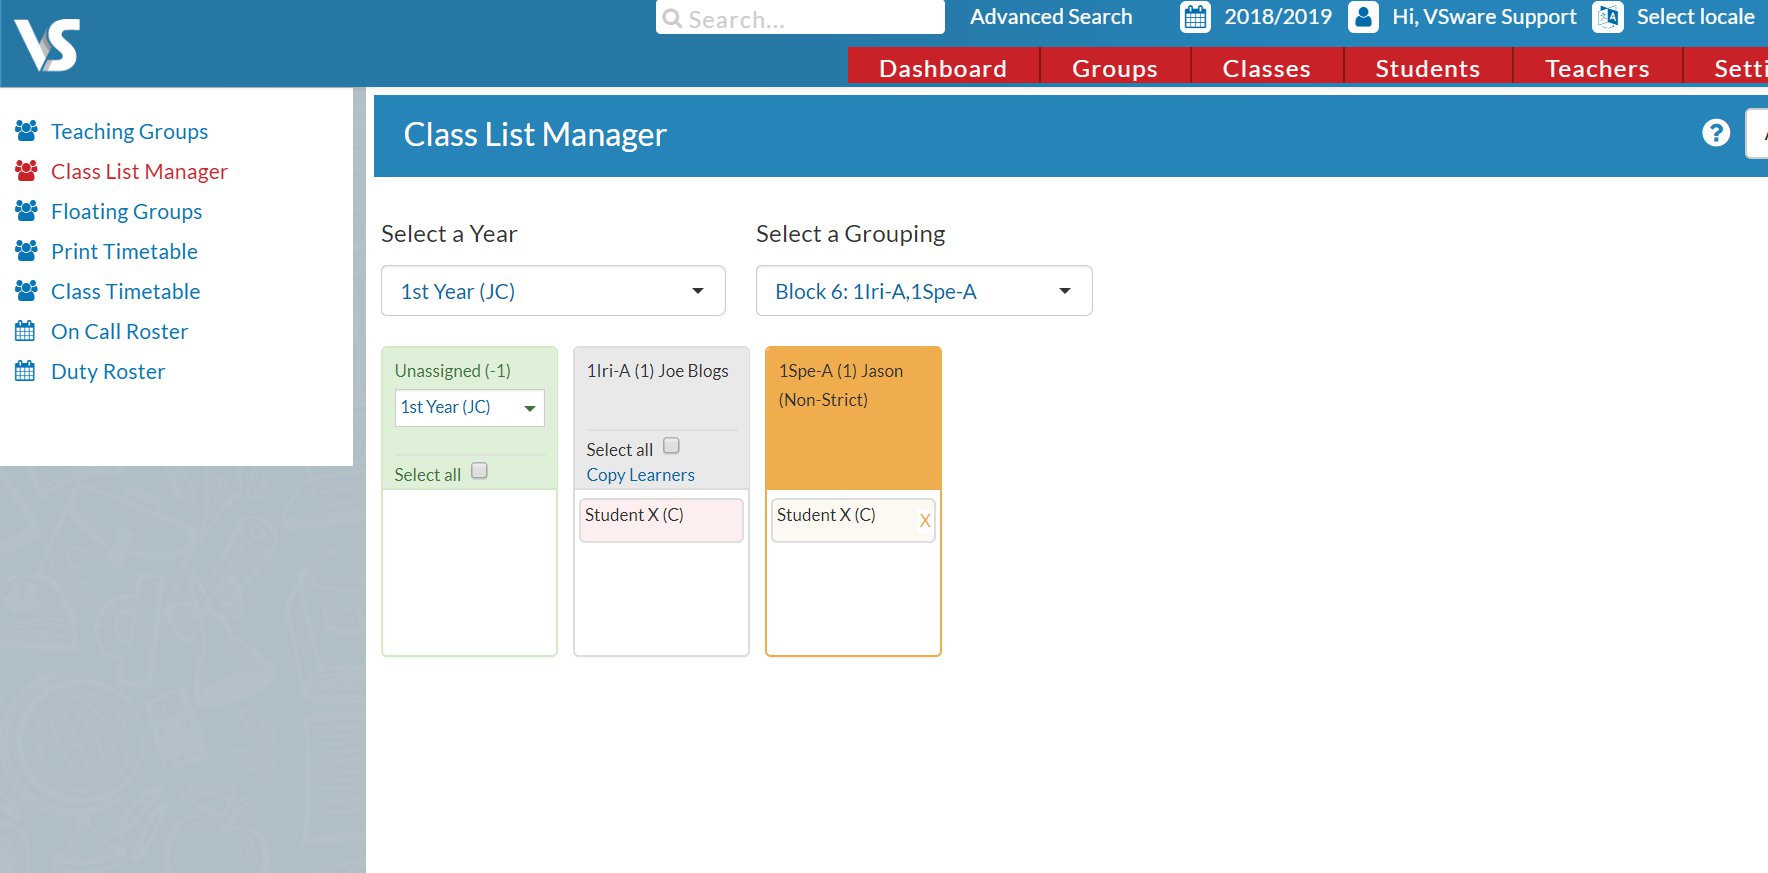This screenshot has width=1768, height=873.
Task: Click the Advanced Search link
Action: point(1051,17)
